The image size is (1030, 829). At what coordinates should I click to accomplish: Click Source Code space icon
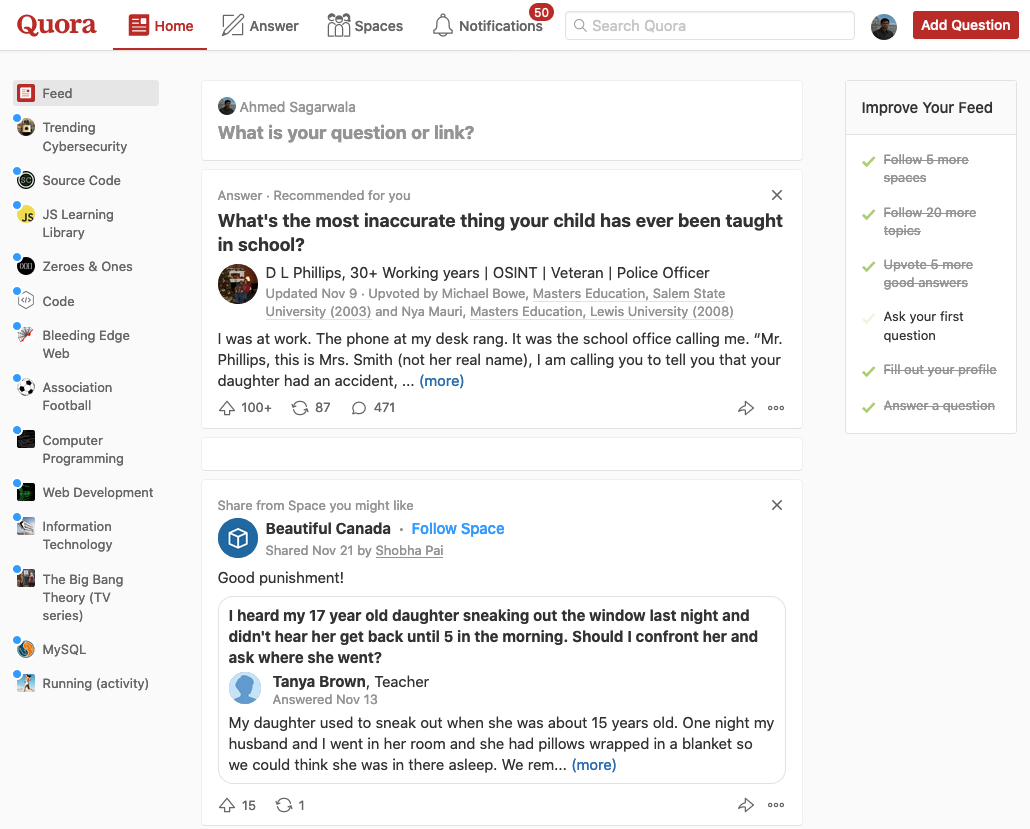(26, 180)
